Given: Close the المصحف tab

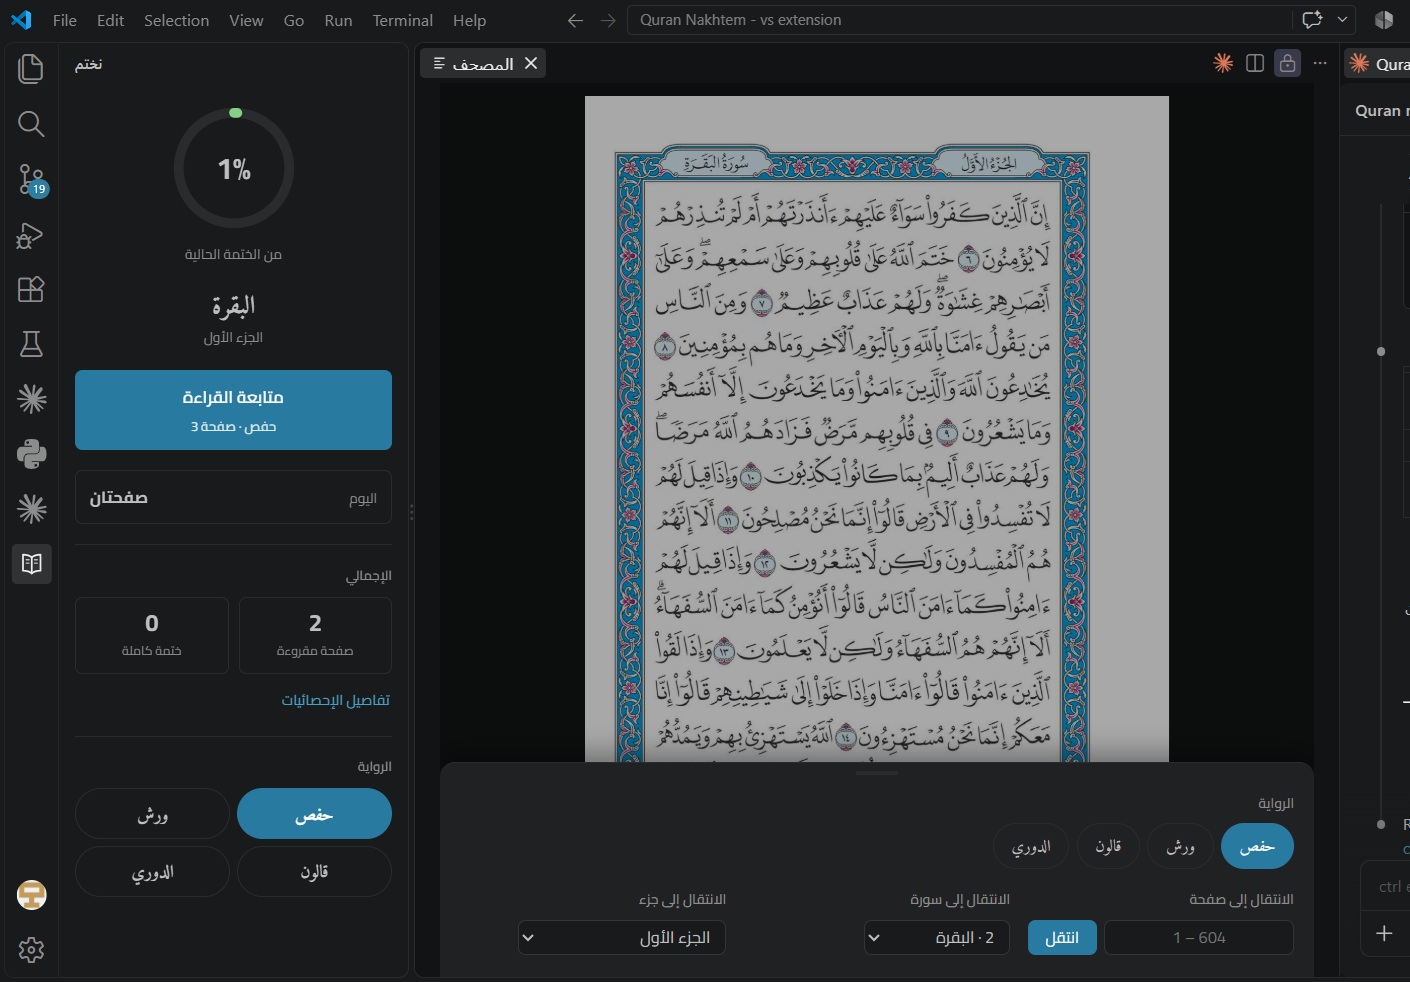Looking at the screenshot, I should click(x=531, y=63).
